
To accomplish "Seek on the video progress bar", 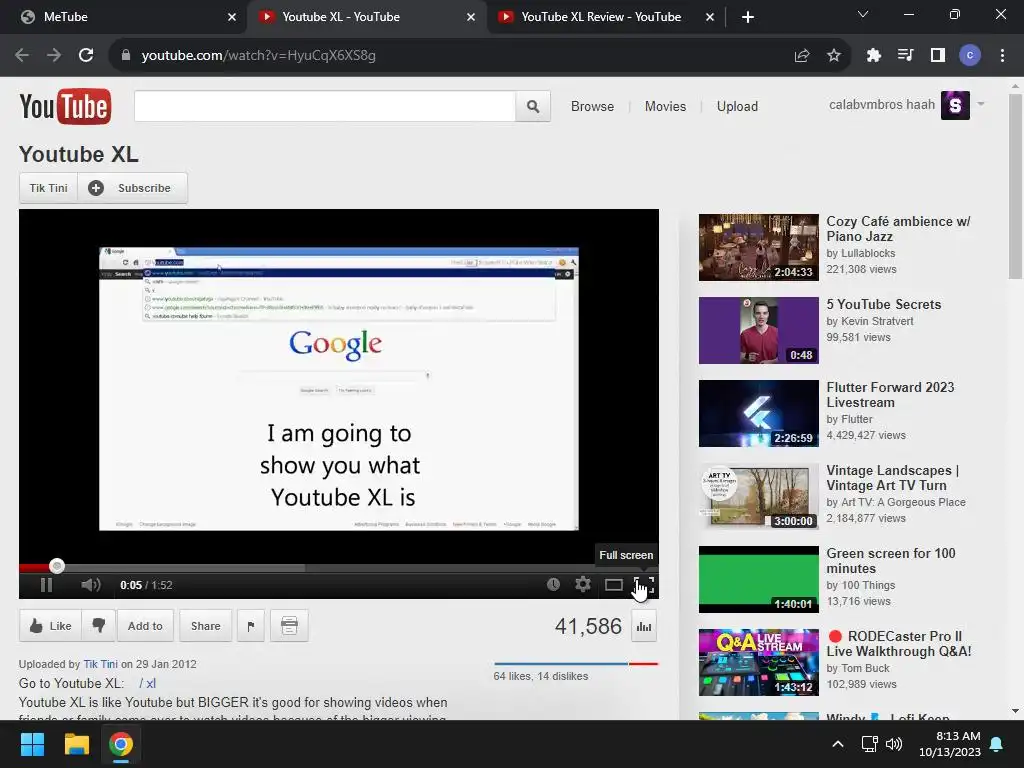I will [338, 567].
